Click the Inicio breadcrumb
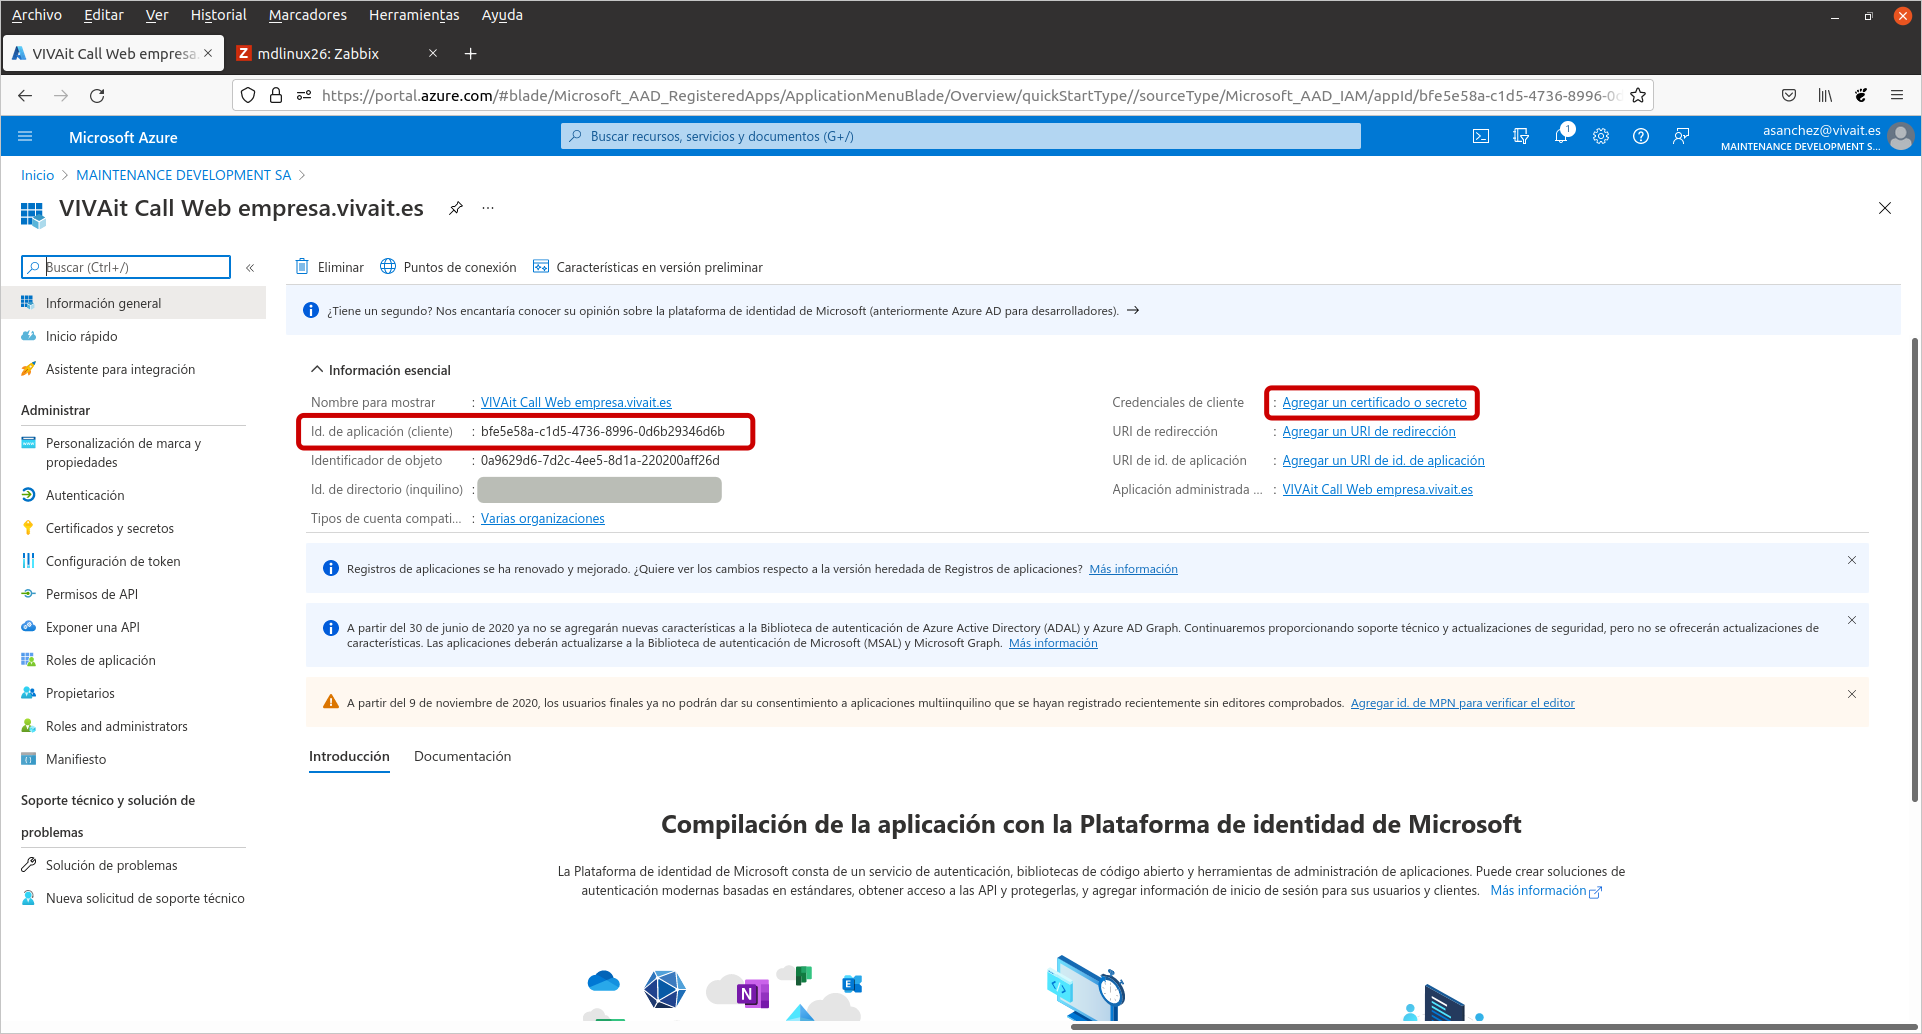The width and height of the screenshot is (1922, 1034). [x=37, y=175]
